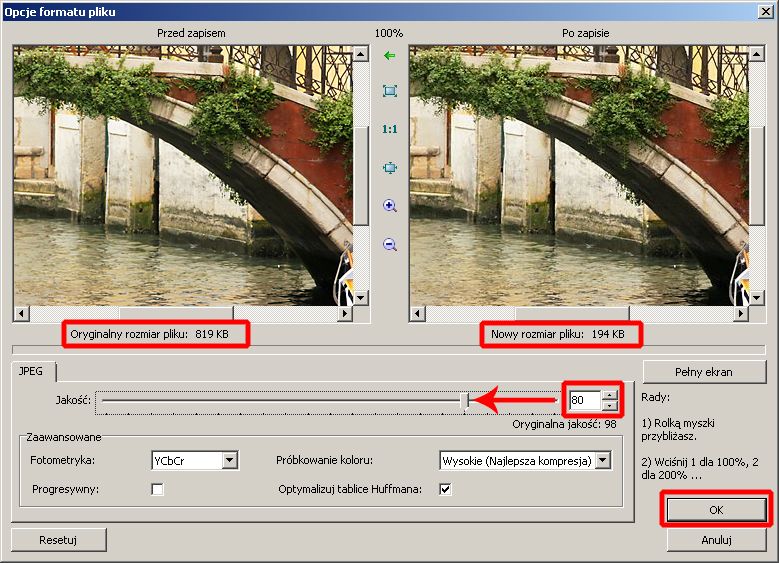This screenshot has width=779, height=563.
Task: Zoom out with the magnifier minus icon
Action: pos(389,244)
